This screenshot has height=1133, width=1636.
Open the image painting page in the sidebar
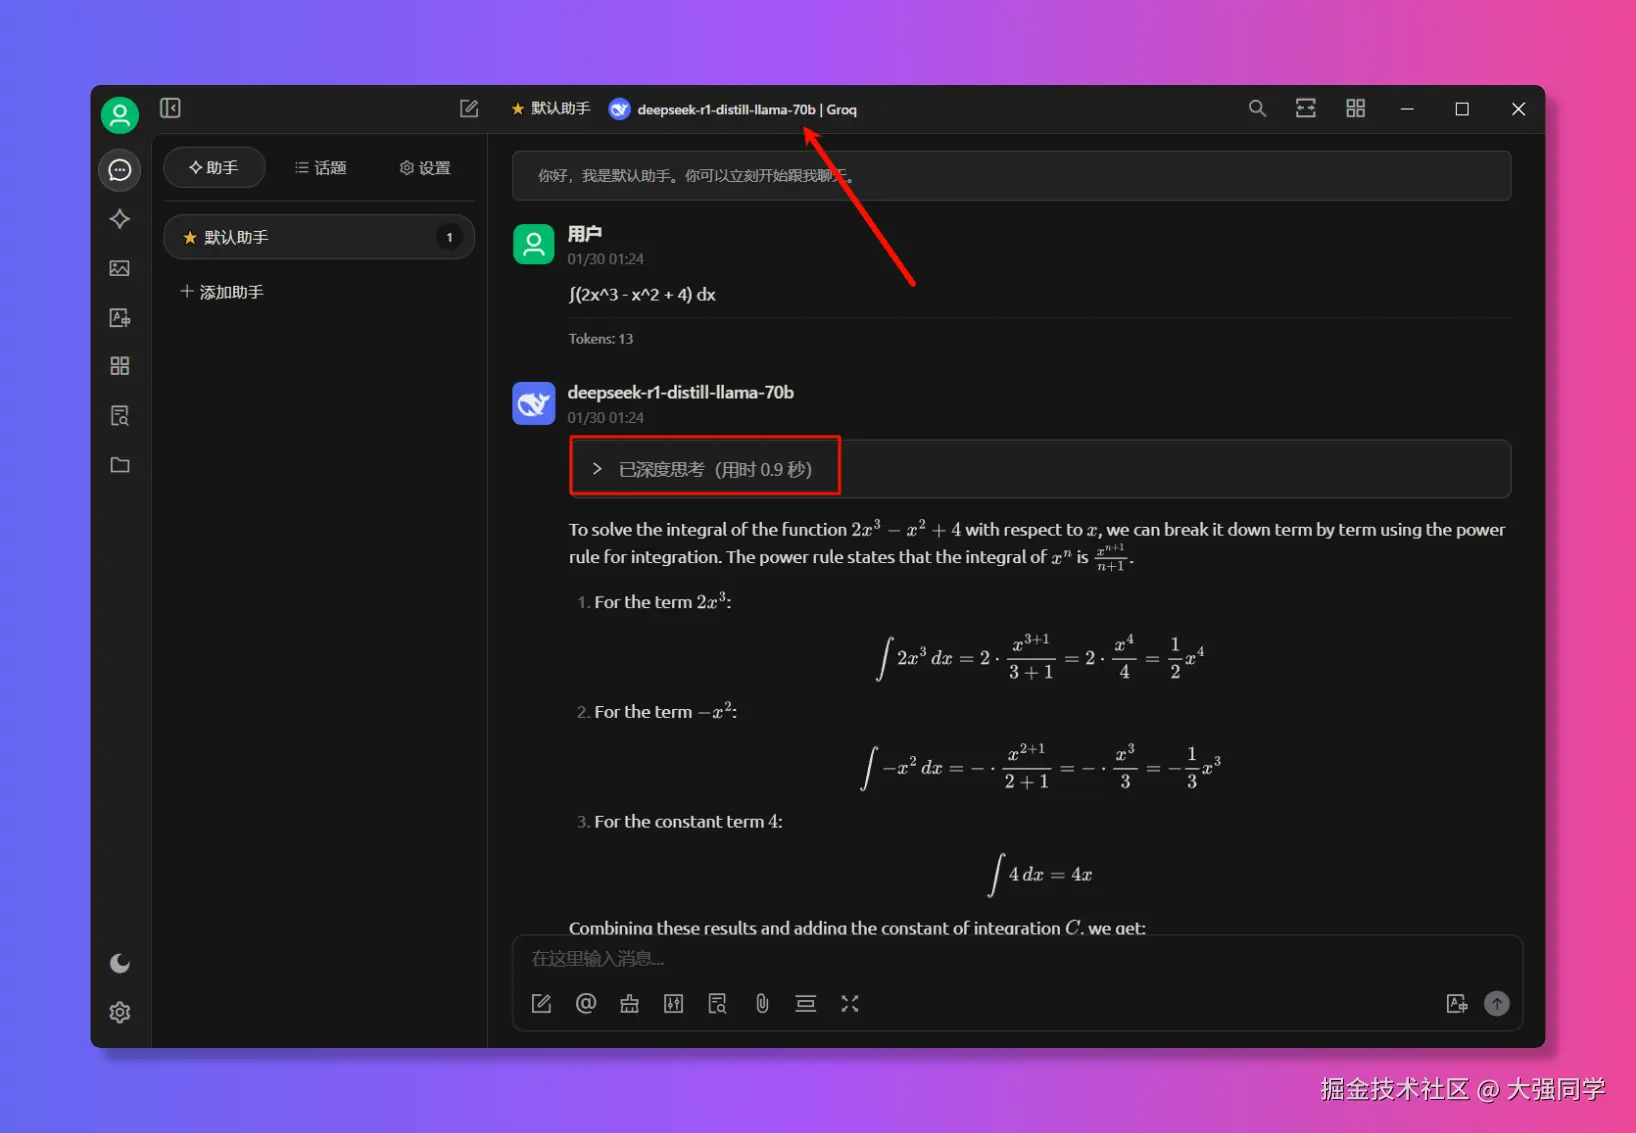tap(120, 268)
